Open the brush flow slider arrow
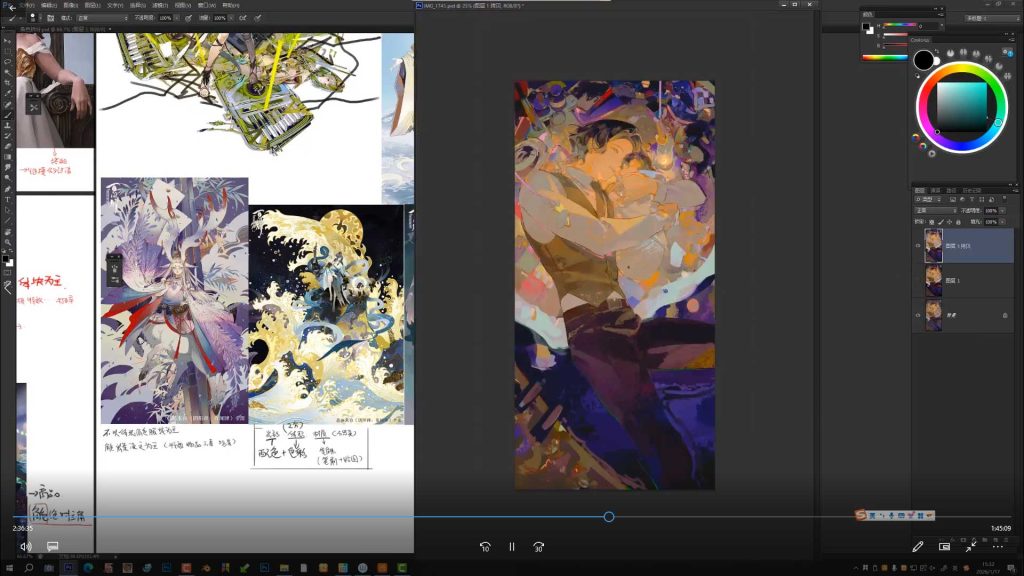This screenshot has width=1024, height=576. [231, 18]
